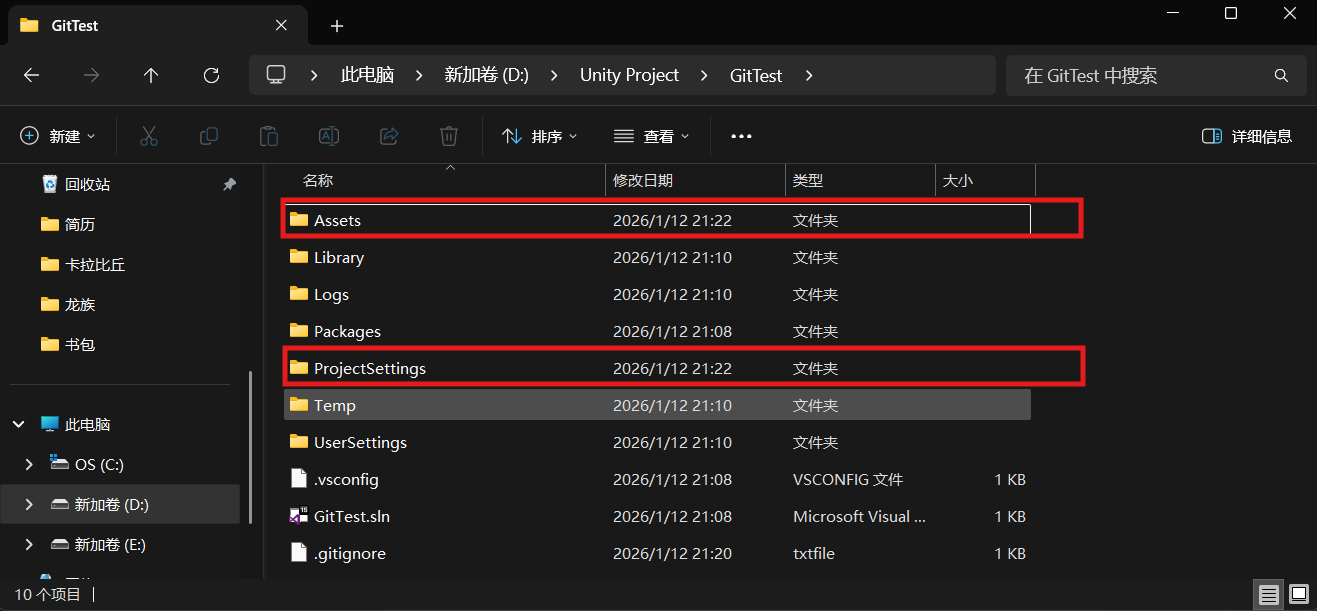
Task: Expand chevron after GitTest in address bar
Action: coord(809,75)
